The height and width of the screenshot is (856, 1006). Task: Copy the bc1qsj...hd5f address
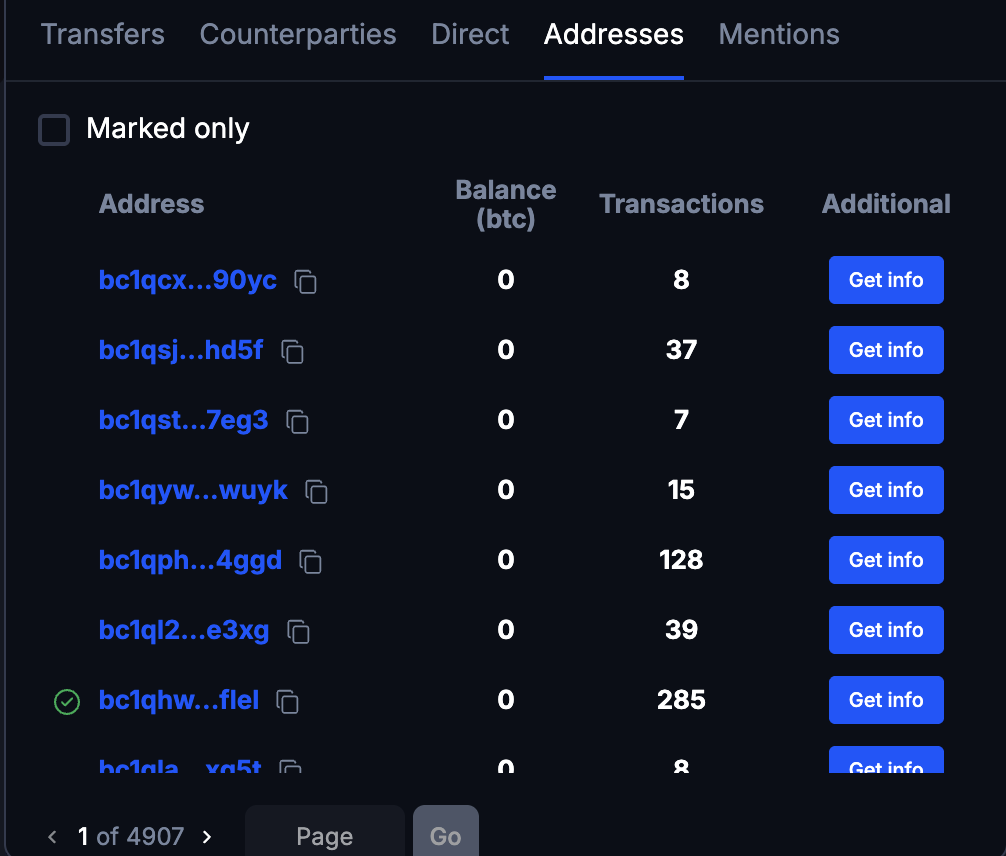291,352
